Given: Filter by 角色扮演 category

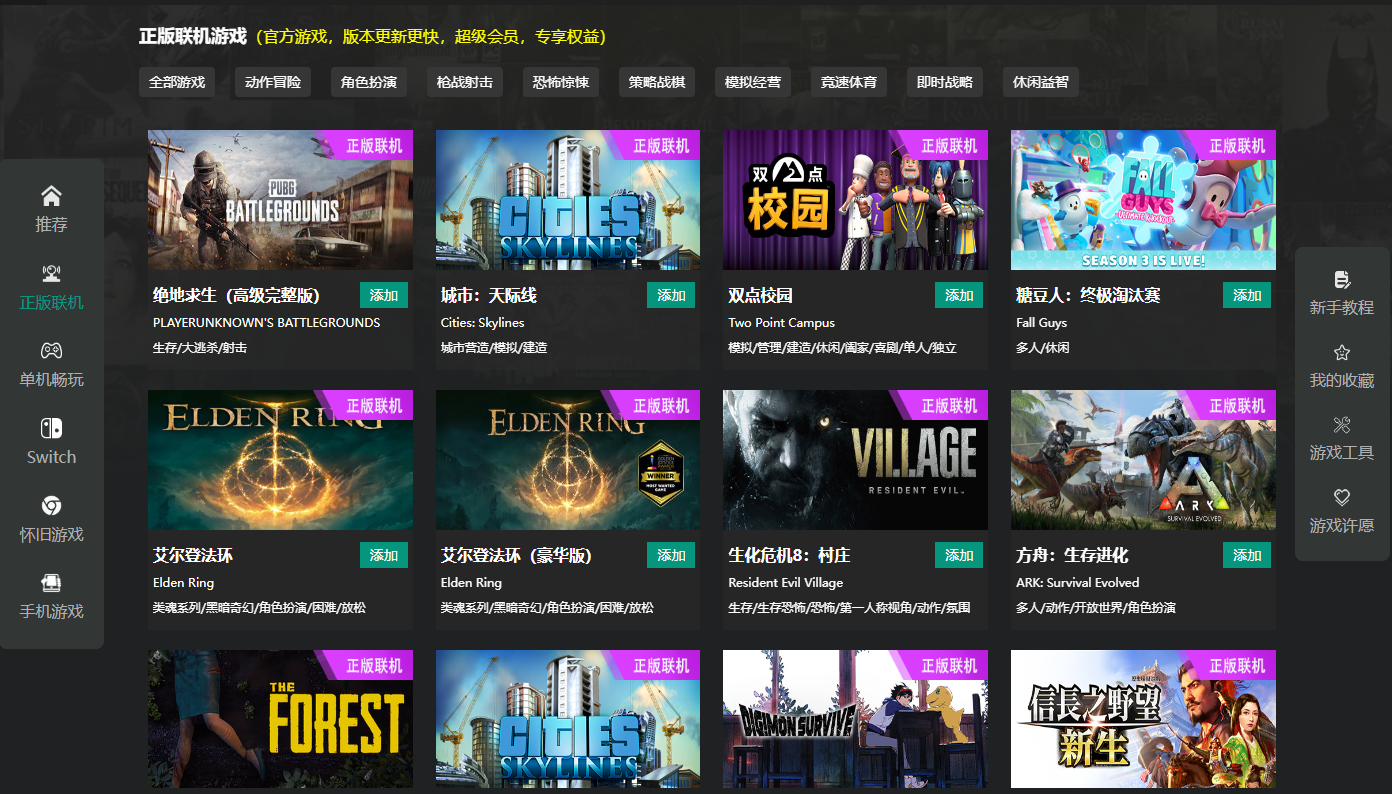Looking at the screenshot, I should 369,82.
